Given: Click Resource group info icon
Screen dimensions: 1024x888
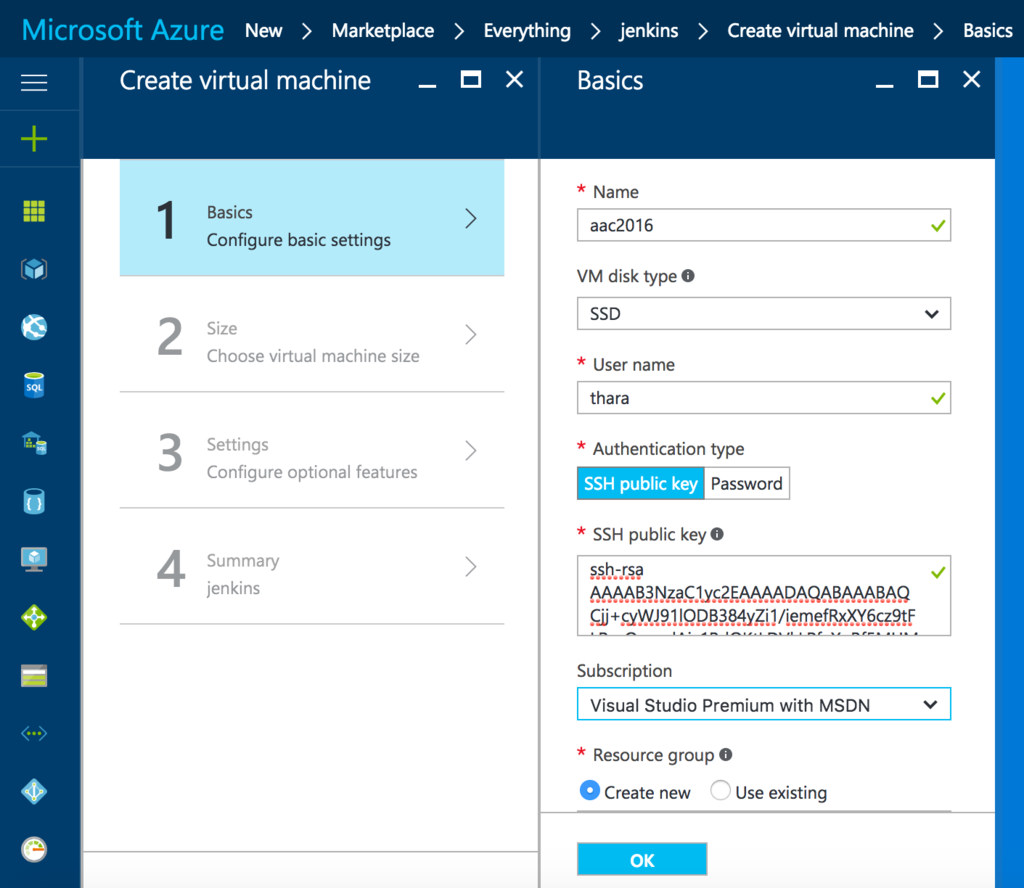Looking at the screenshot, I should click(x=726, y=755).
